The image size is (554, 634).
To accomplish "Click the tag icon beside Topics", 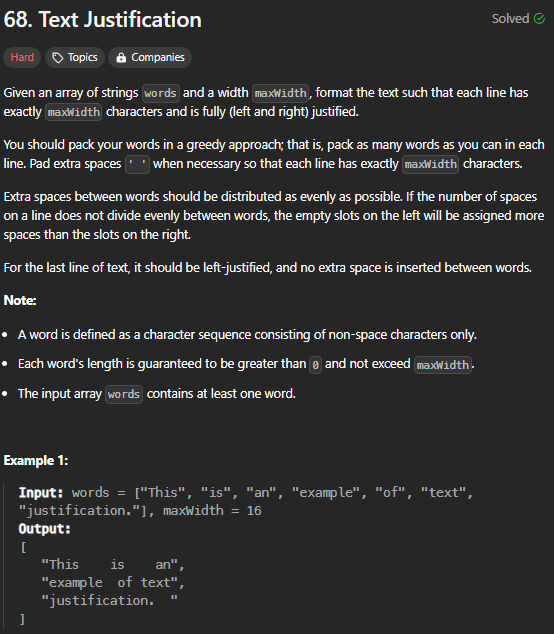I will coord(58,58).
